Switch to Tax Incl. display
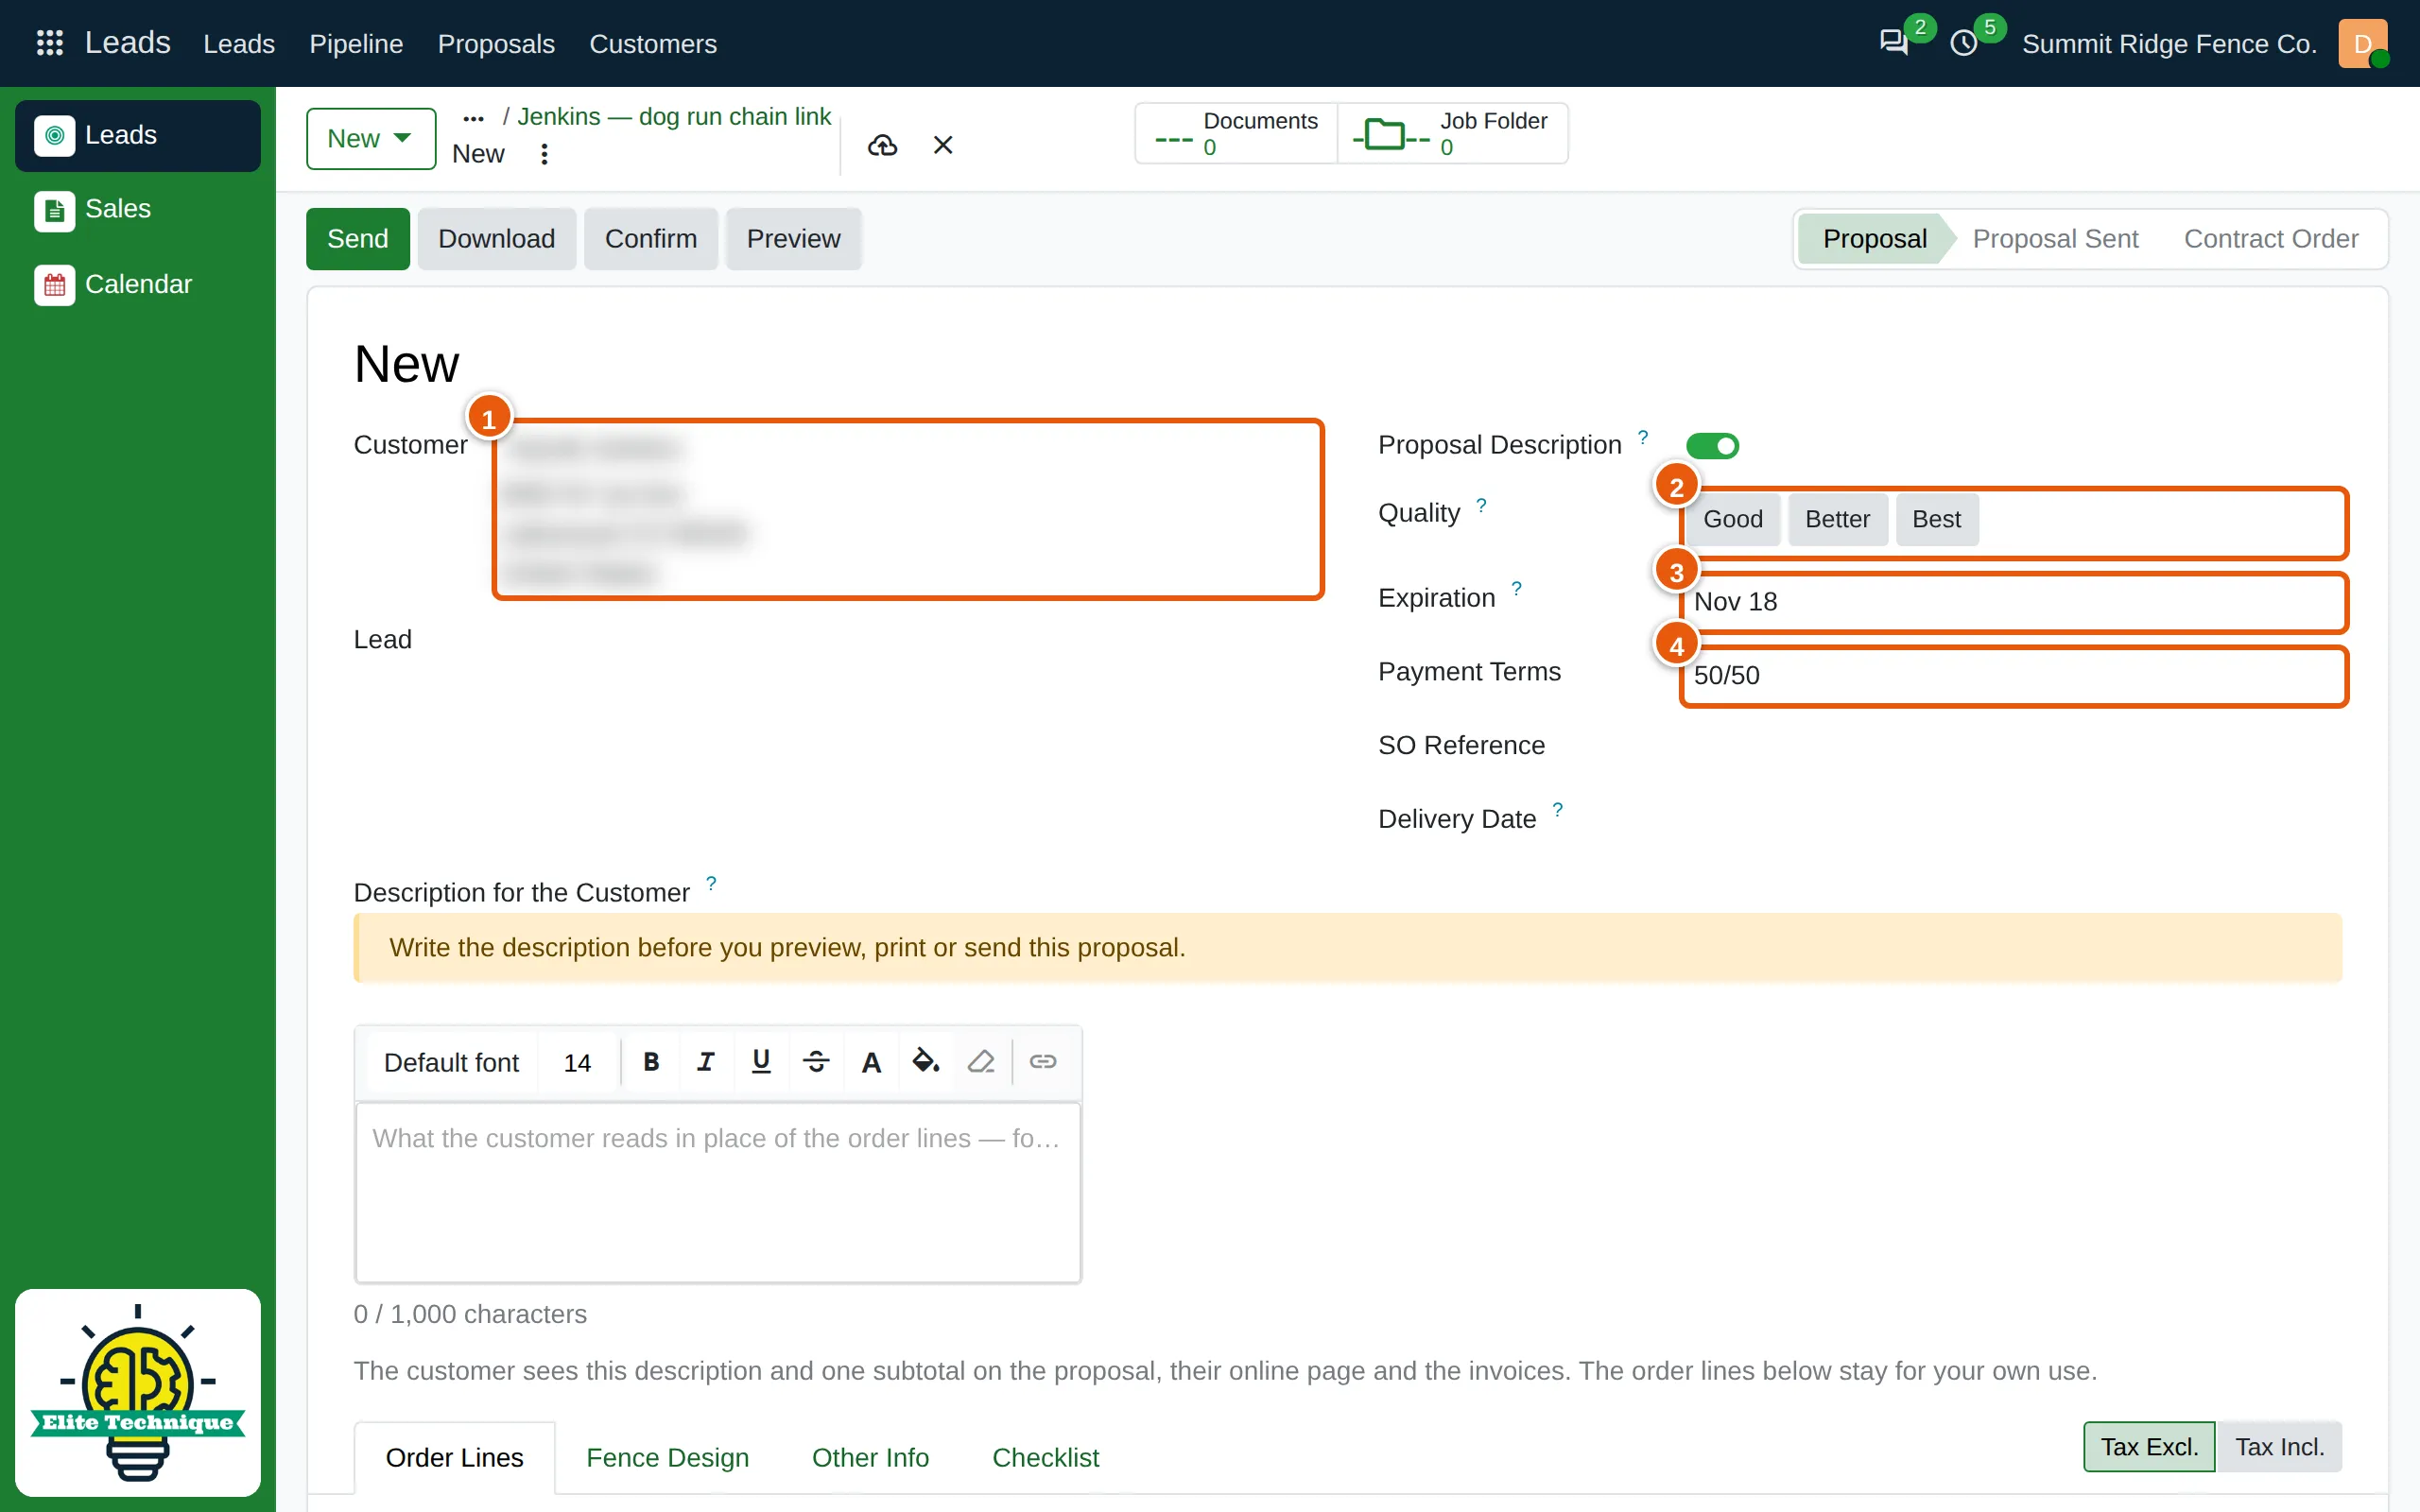Viewport: 2420px width, 1512px height. point(2279,1447)
